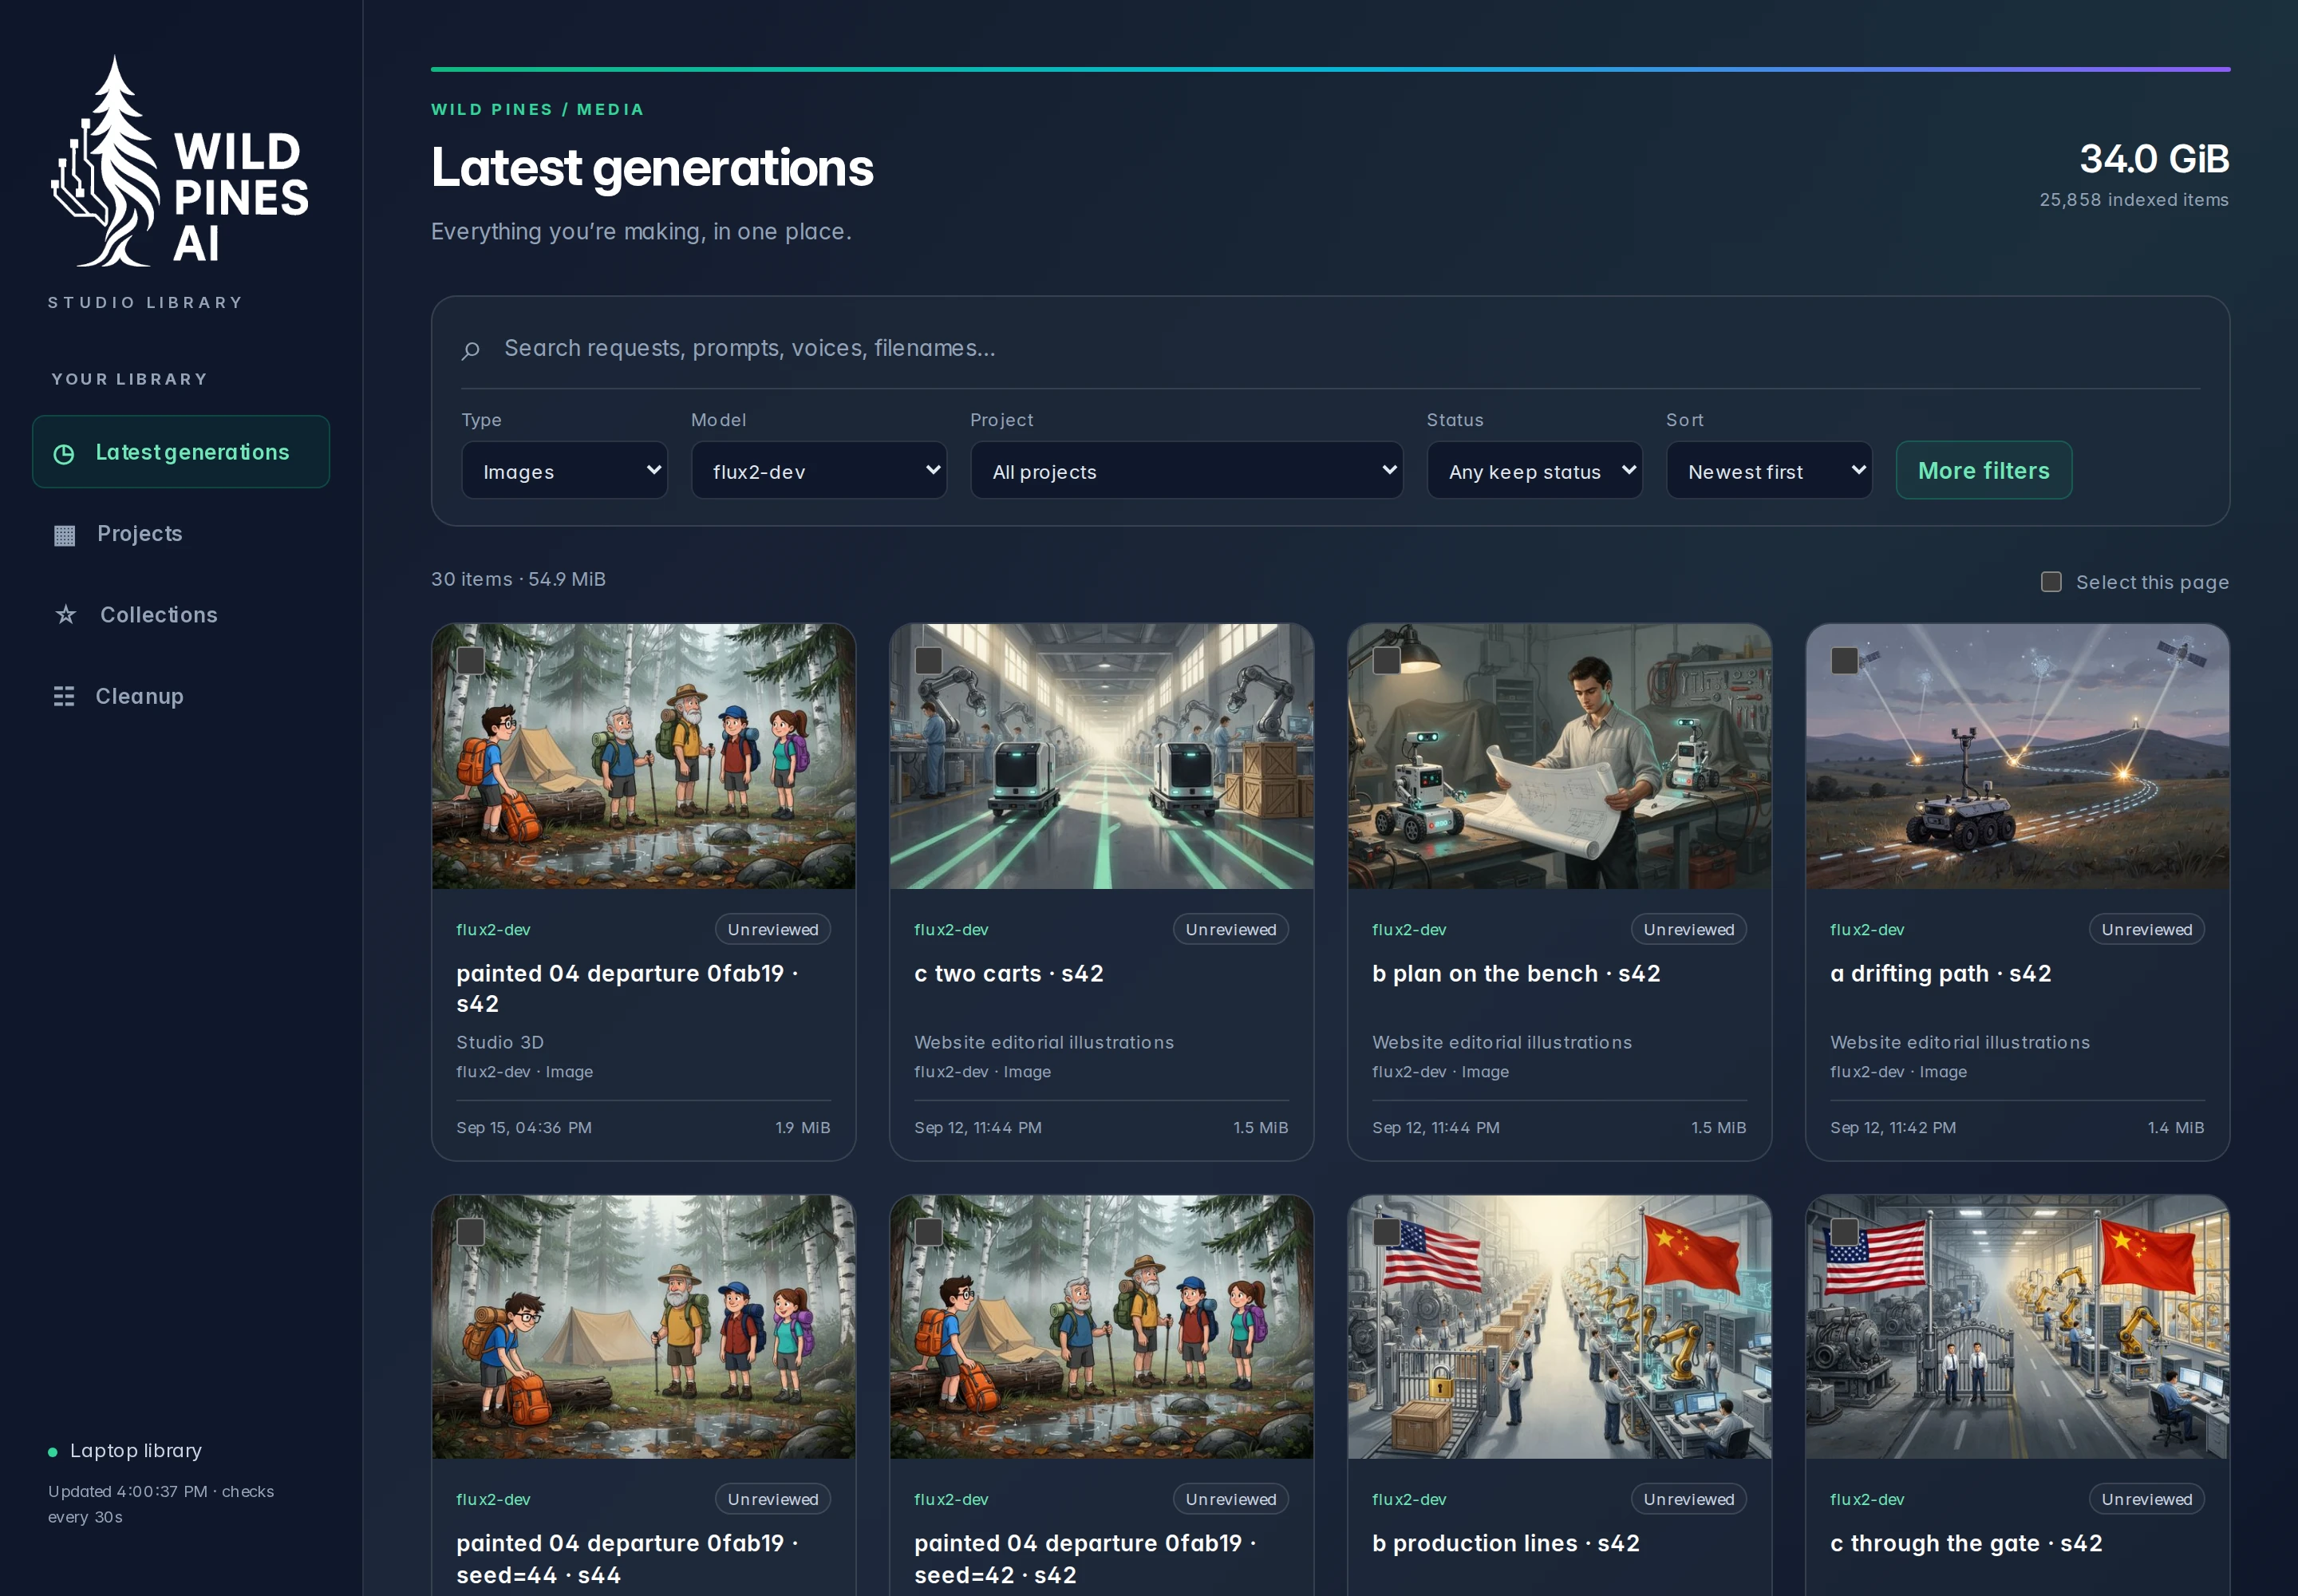Open the workbench blueprint thumbnail
The width and height of the screenshot is (2298, 1596).
tap(1560, 757)
